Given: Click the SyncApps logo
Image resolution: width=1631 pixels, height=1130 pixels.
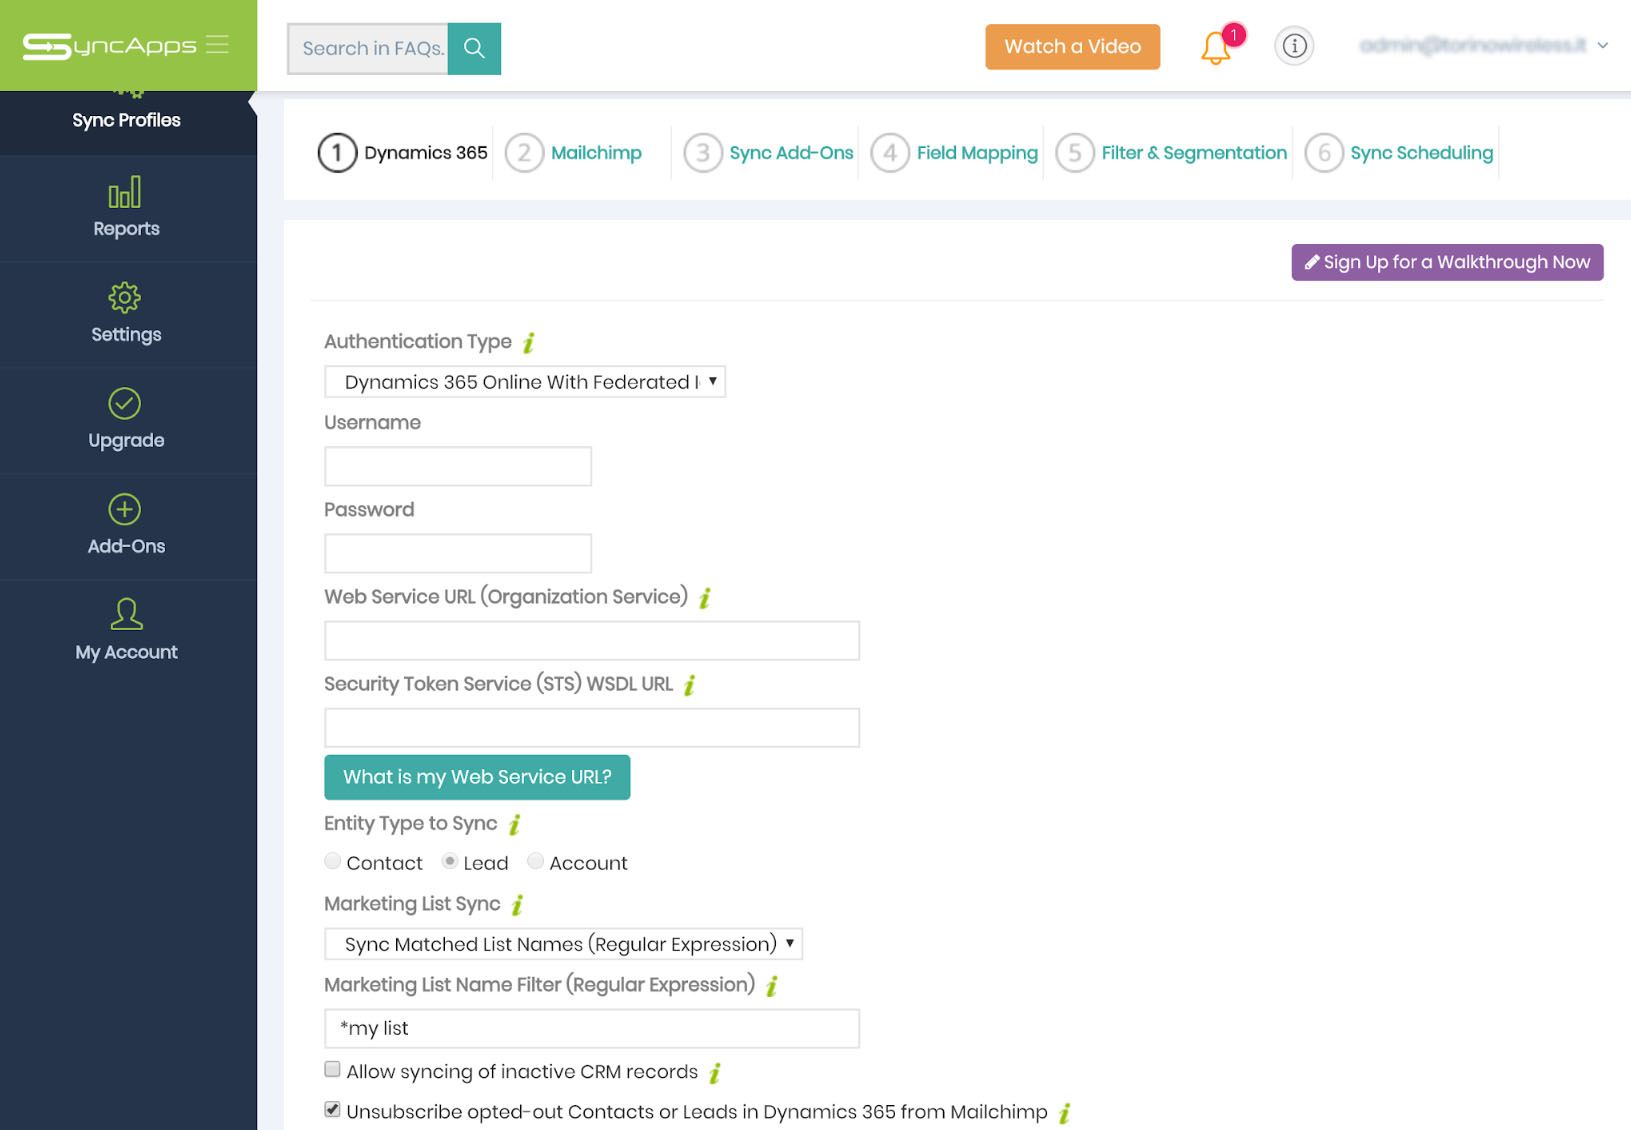Looking at the screenshot, I should click(x=109, y=46).
